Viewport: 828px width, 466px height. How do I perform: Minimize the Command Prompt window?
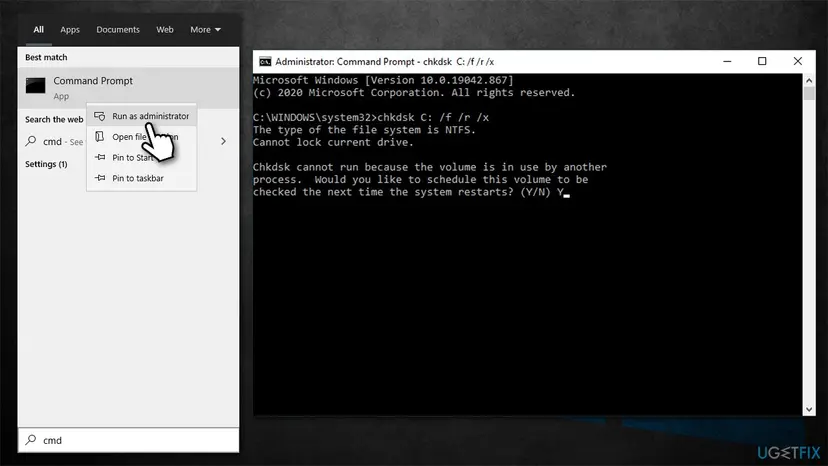point(727,61)
